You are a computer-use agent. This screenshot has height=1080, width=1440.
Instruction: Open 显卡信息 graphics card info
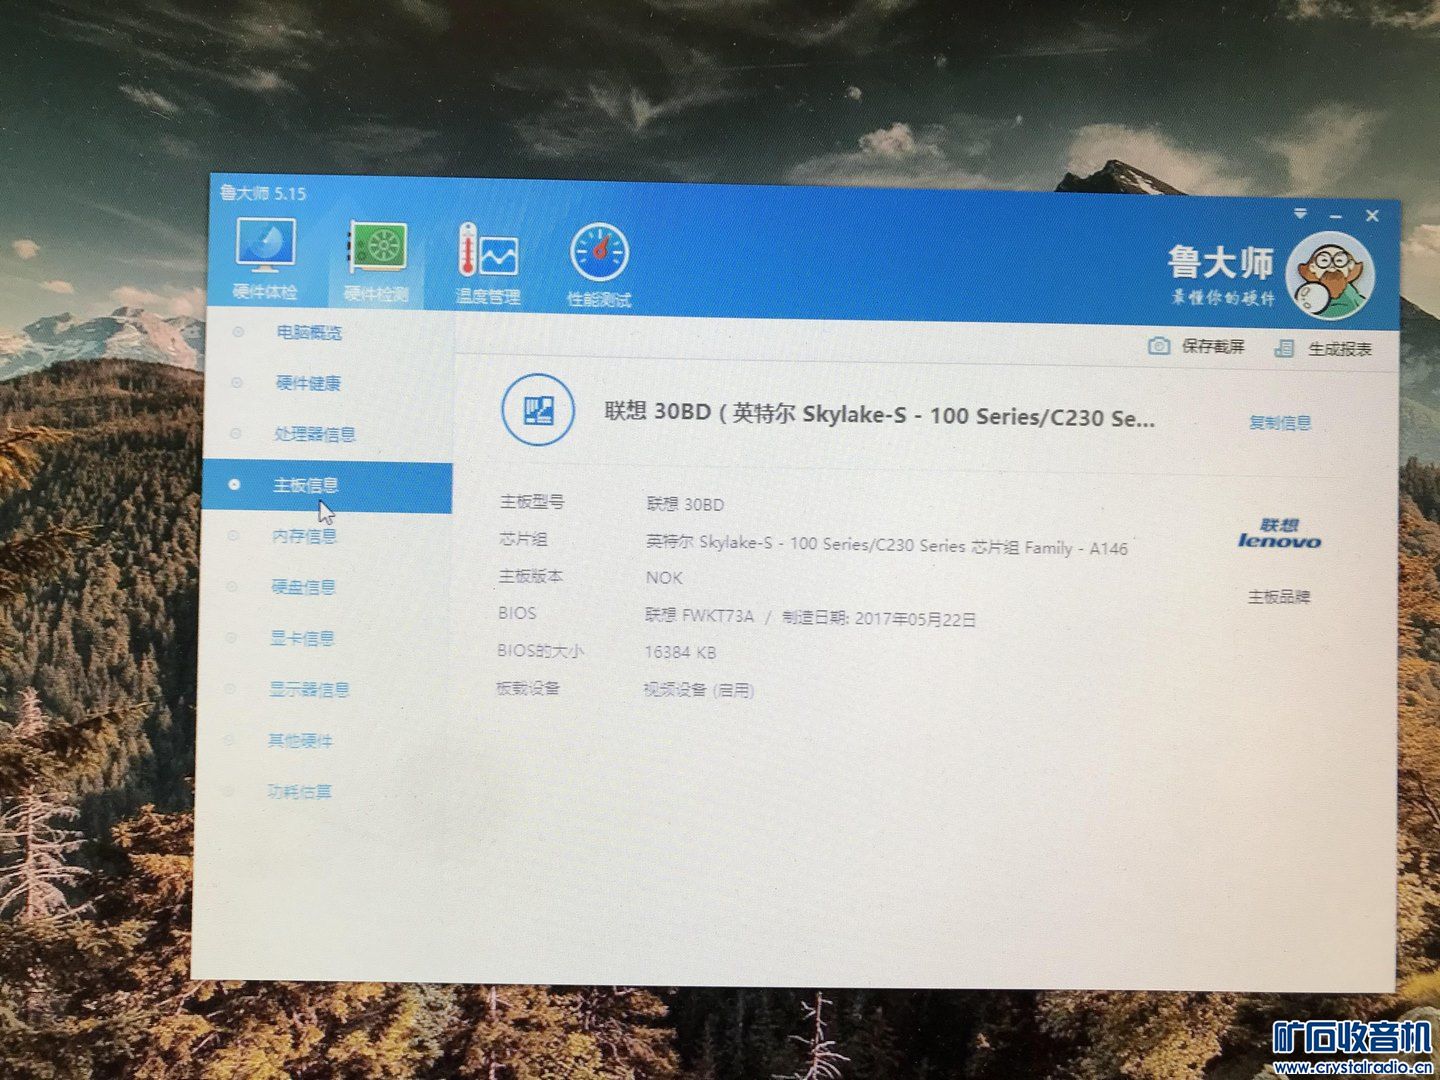(302, 638)
